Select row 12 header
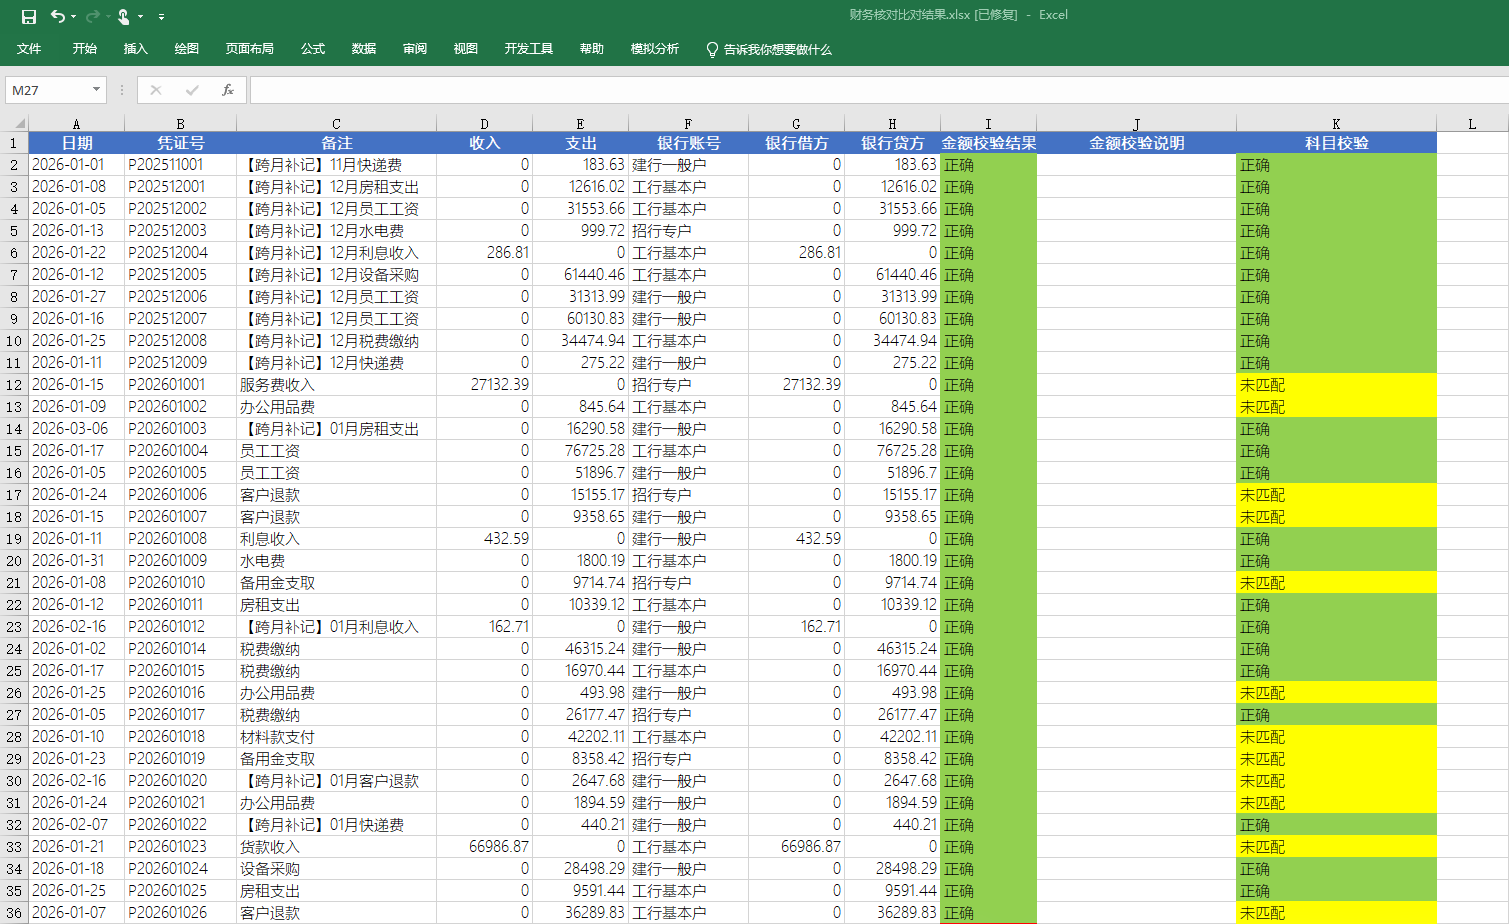The width and height of the screenshot is (1509, 924). coord(14,385)
